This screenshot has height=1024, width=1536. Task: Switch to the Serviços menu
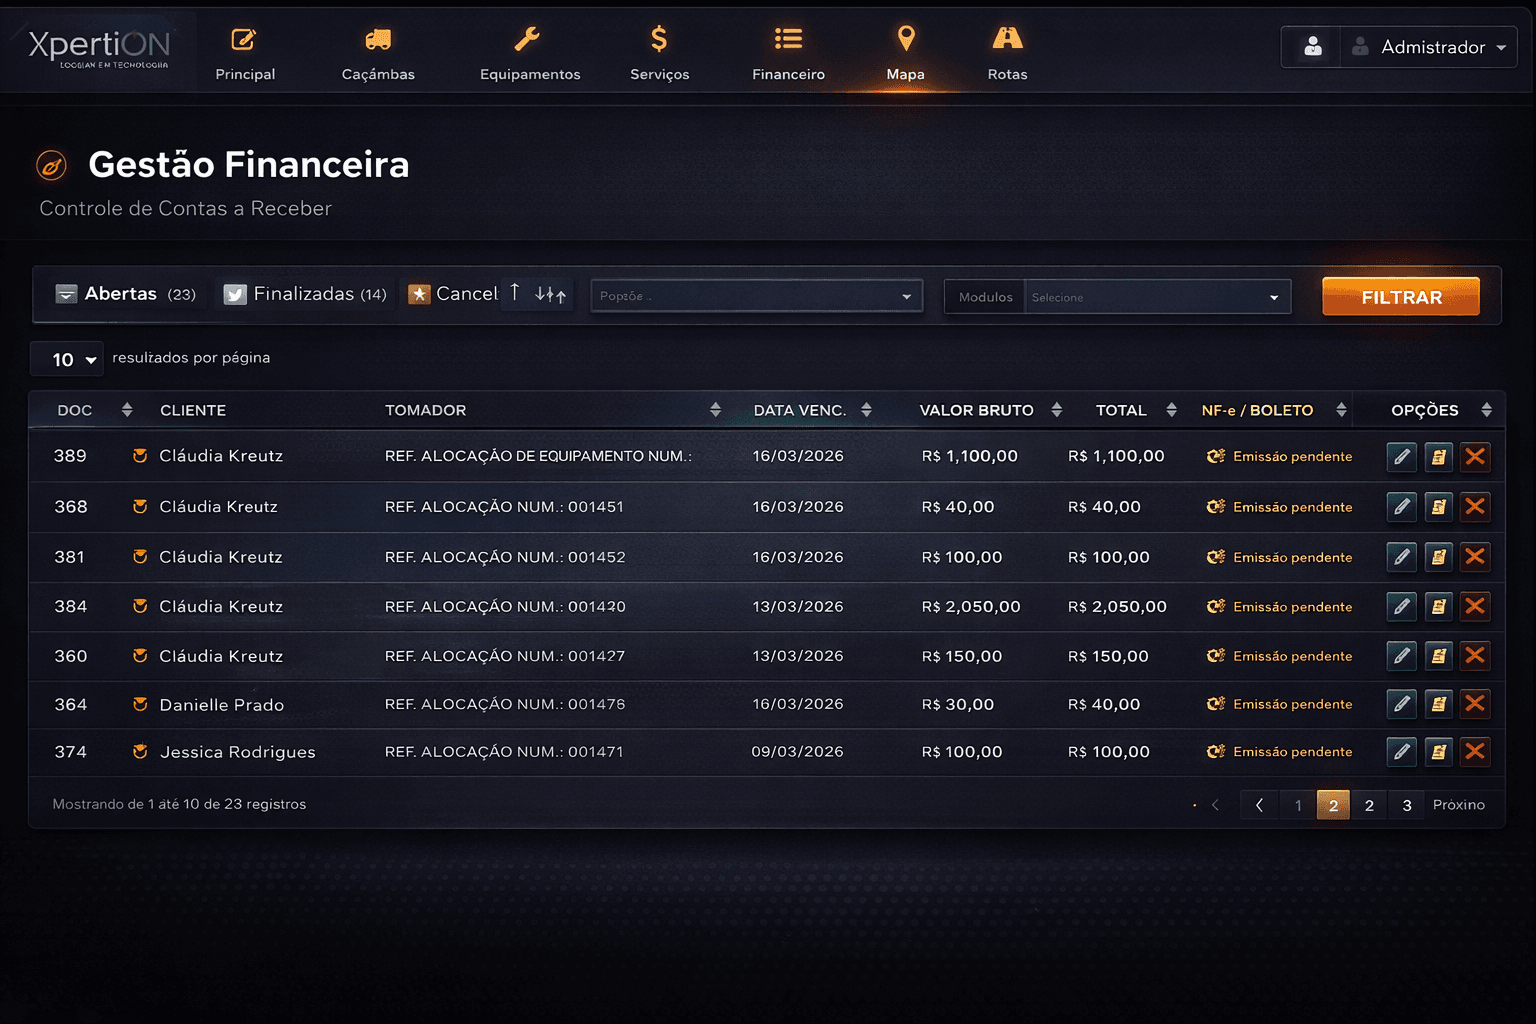659,53
